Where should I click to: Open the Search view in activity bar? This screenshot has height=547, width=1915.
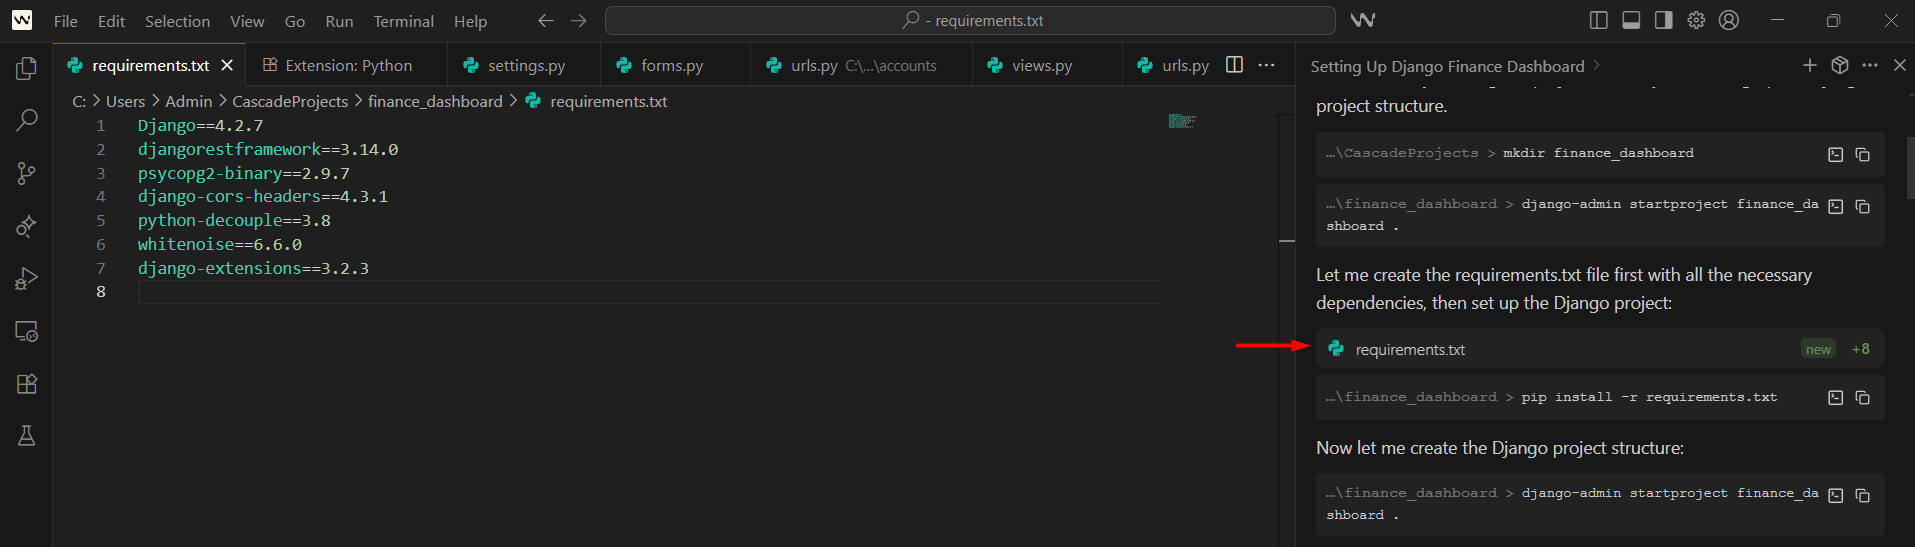pos(27,120)
